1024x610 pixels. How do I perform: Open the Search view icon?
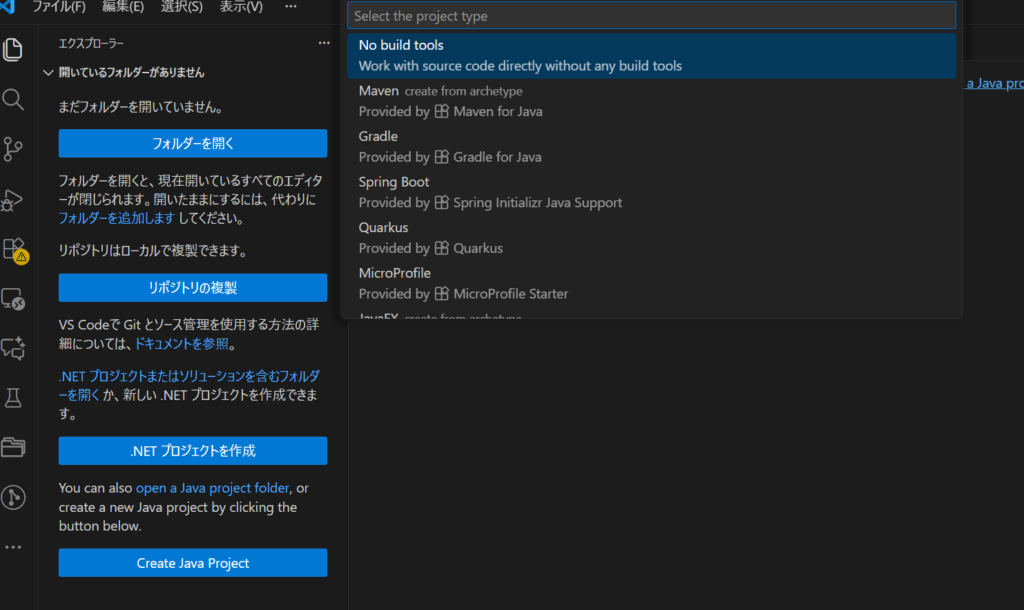tap(13, 99)
